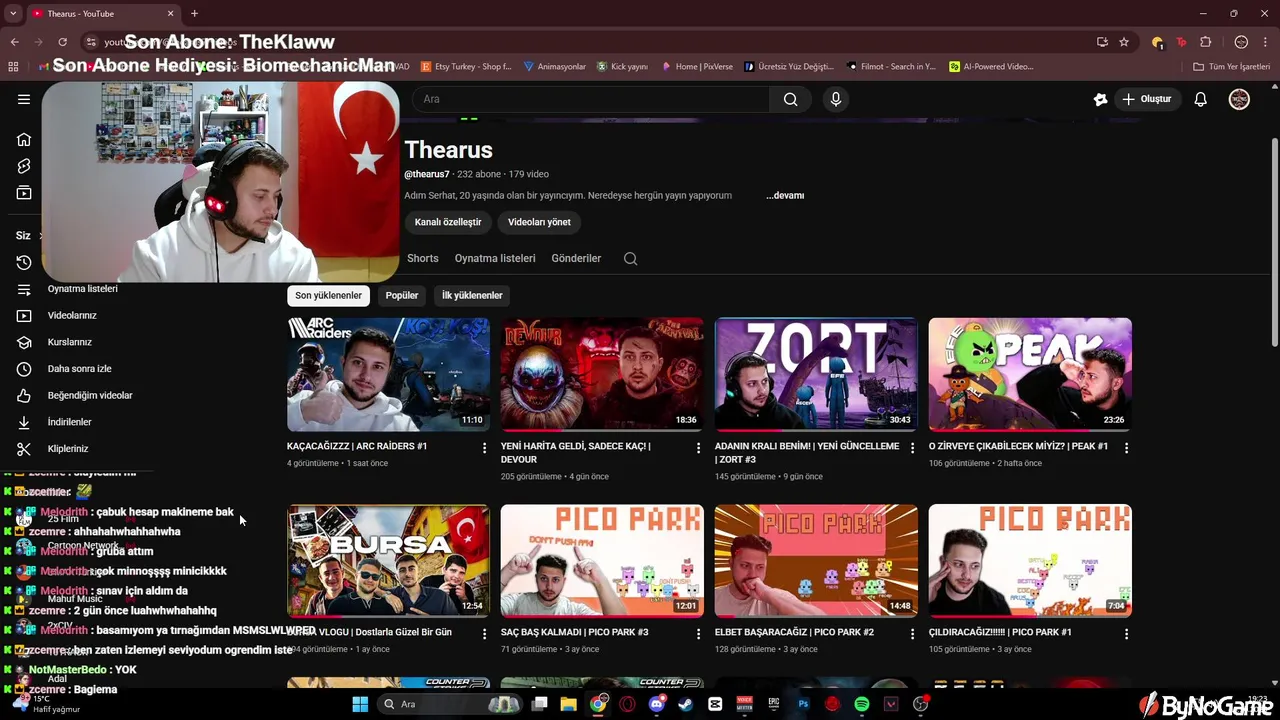Screen dimensions: 1280x720
Task: Open options for KAÇACAĞIZZZ ARC Raiders video
Action: coord(485,448)
